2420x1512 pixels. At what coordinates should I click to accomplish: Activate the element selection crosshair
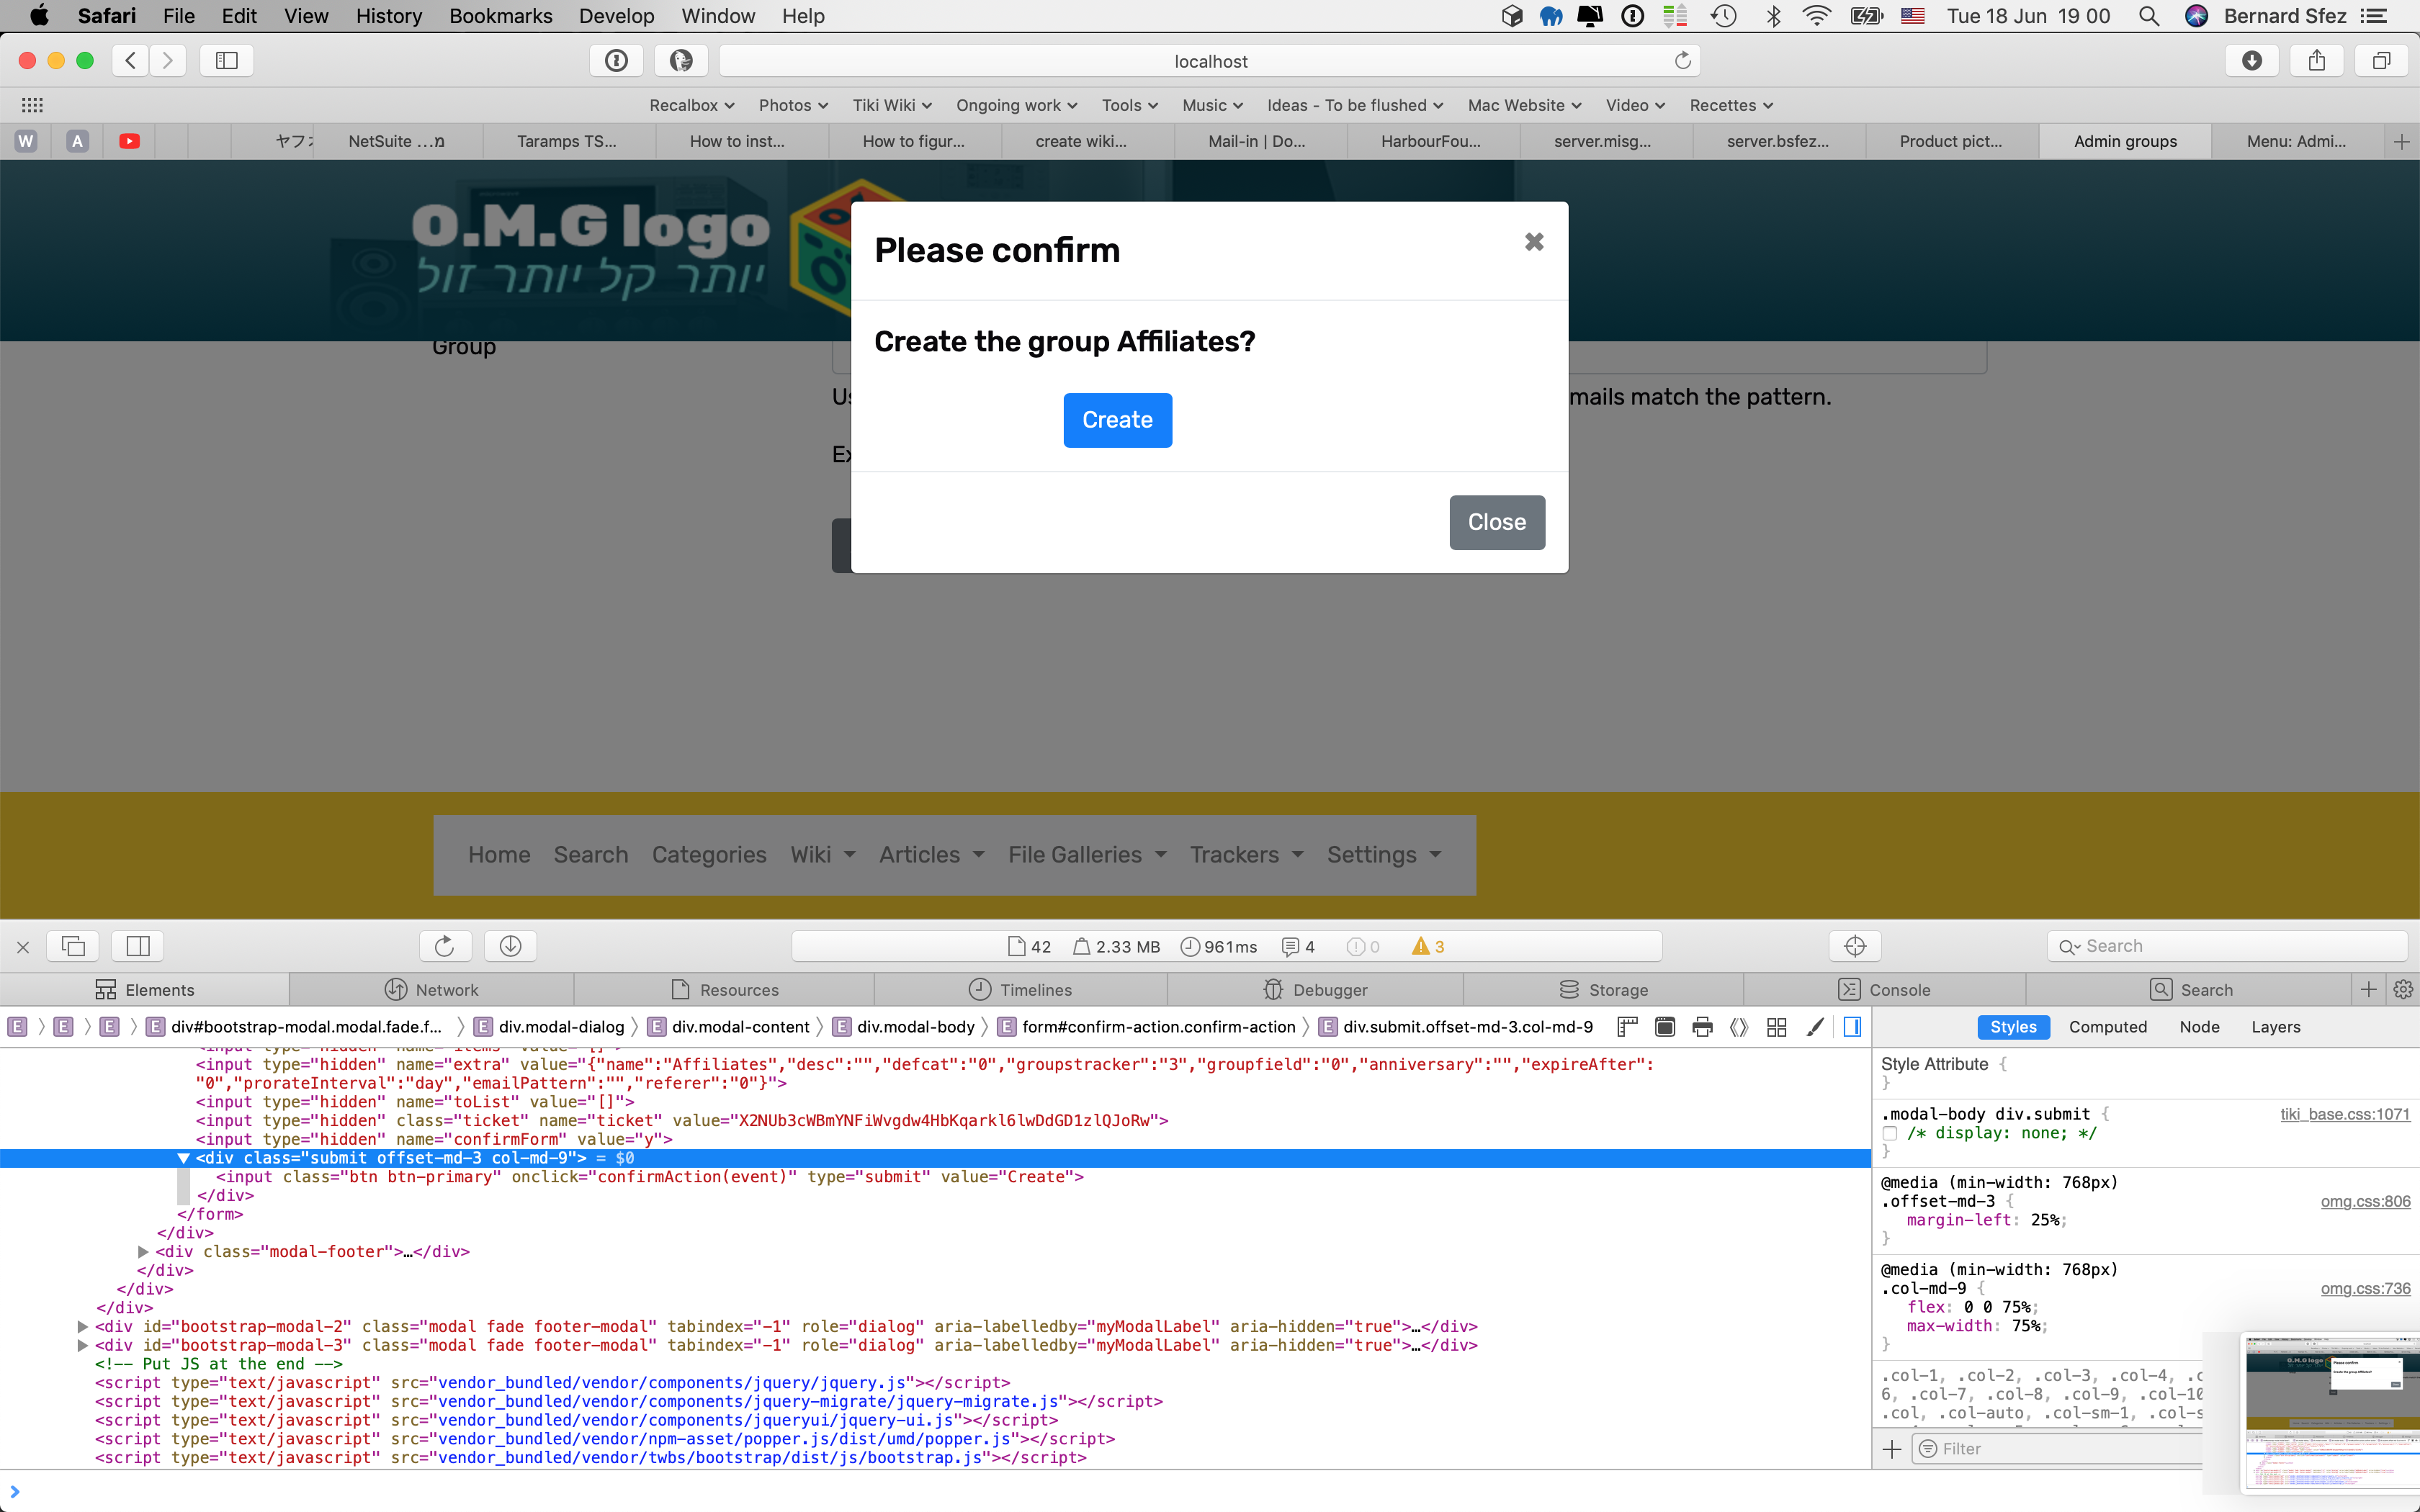coord(1855,946)
